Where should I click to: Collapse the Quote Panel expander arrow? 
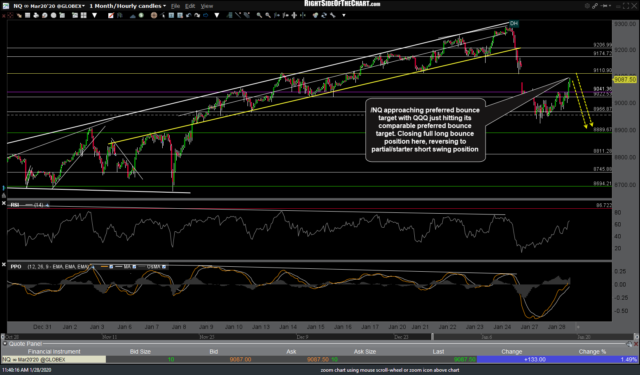(4, 344)
